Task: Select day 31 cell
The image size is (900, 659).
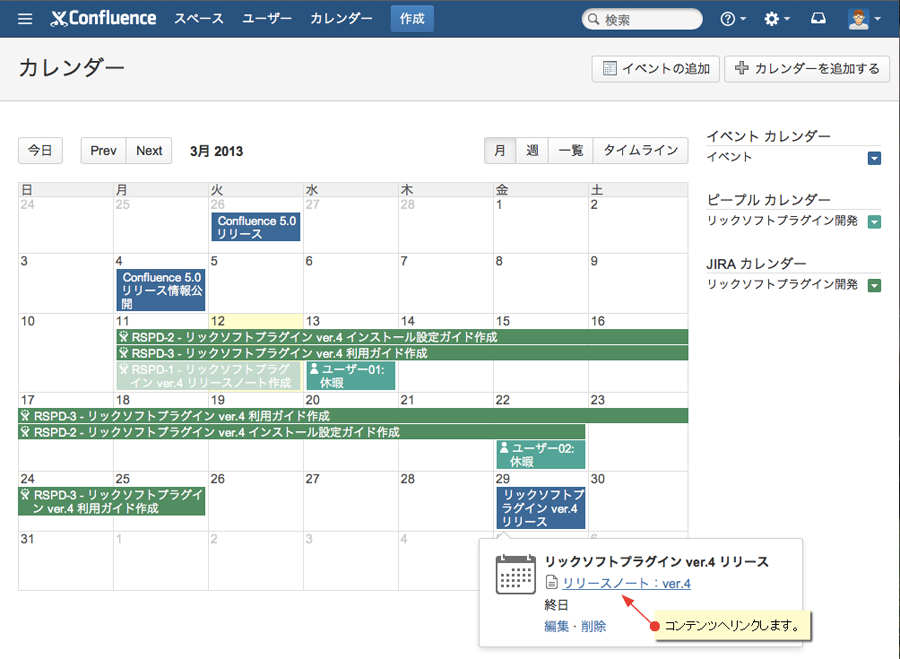Action: point(65,561)
